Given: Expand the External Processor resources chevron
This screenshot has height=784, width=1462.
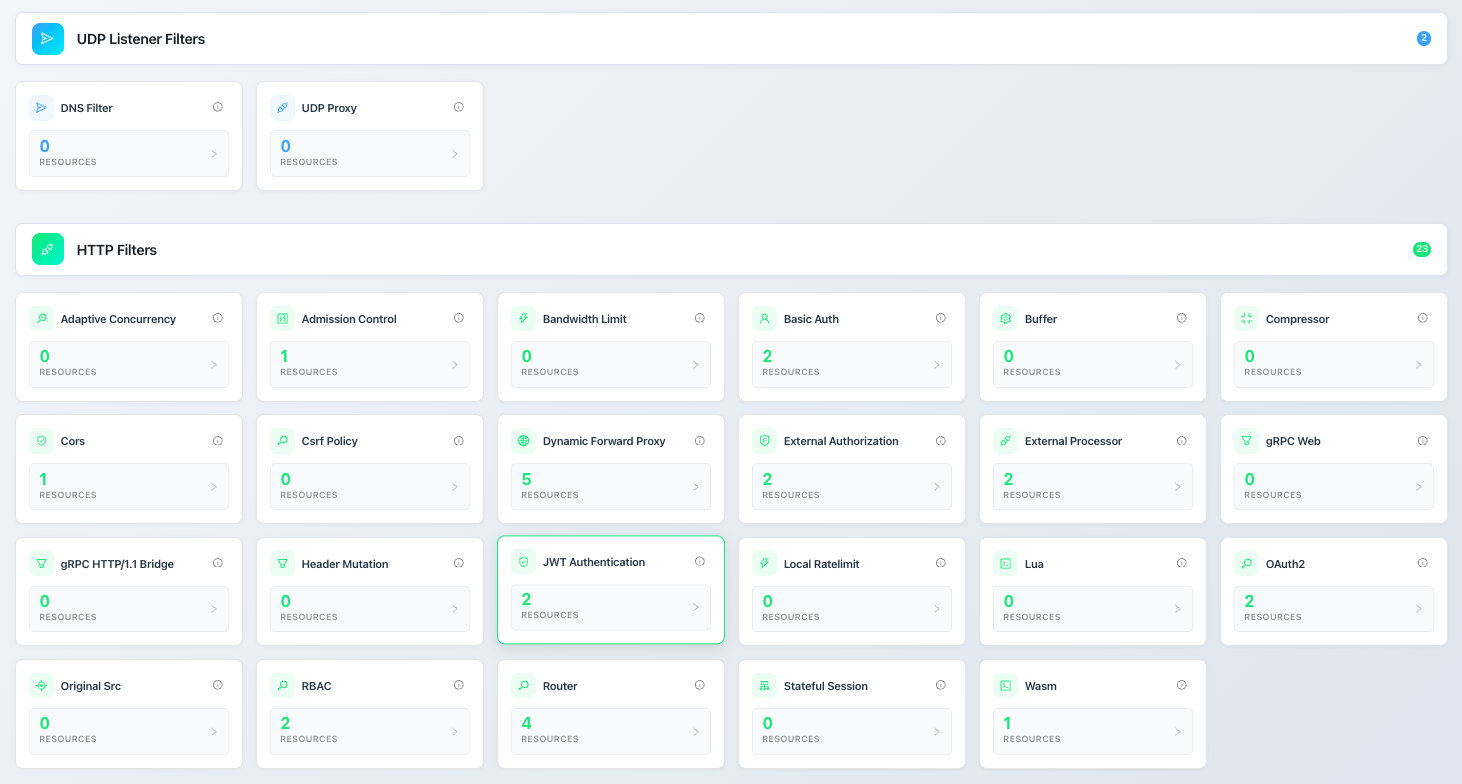Looking at the screenshot, I should coord(1178,487).
